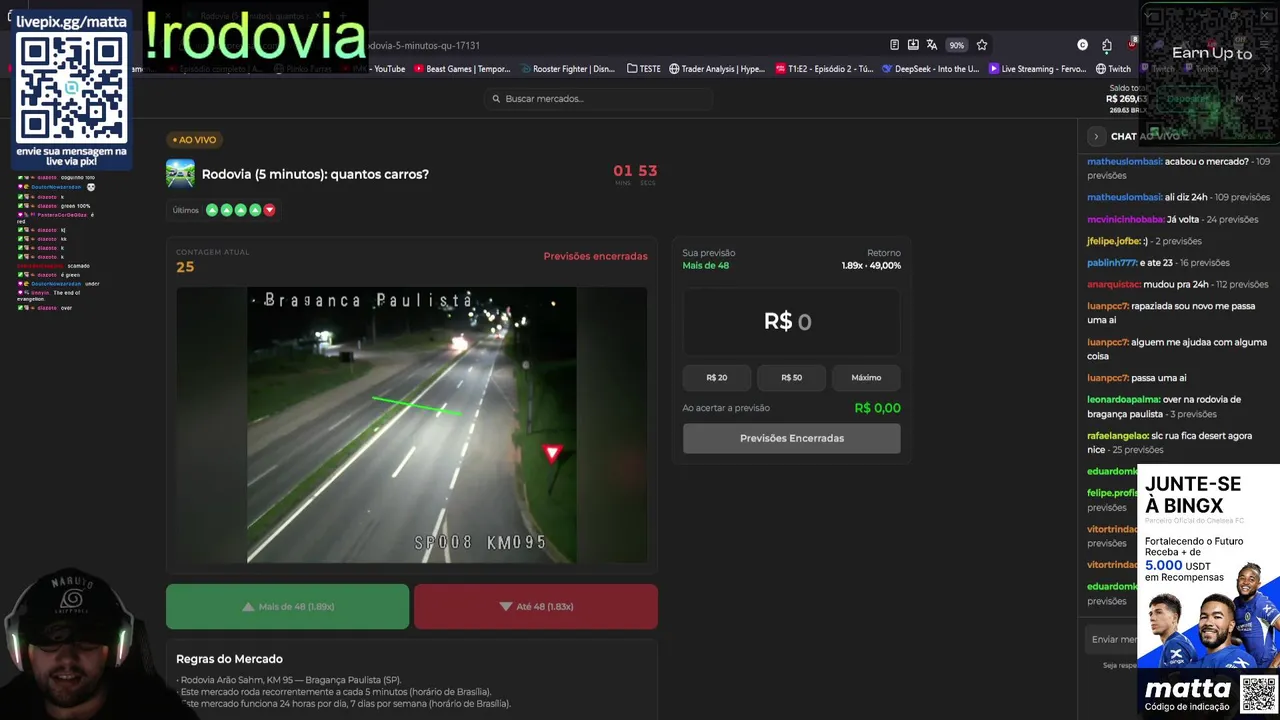Click the R$ 0,00 payout value
Screen dimensions: 1280x720
(x=877, y=408)
